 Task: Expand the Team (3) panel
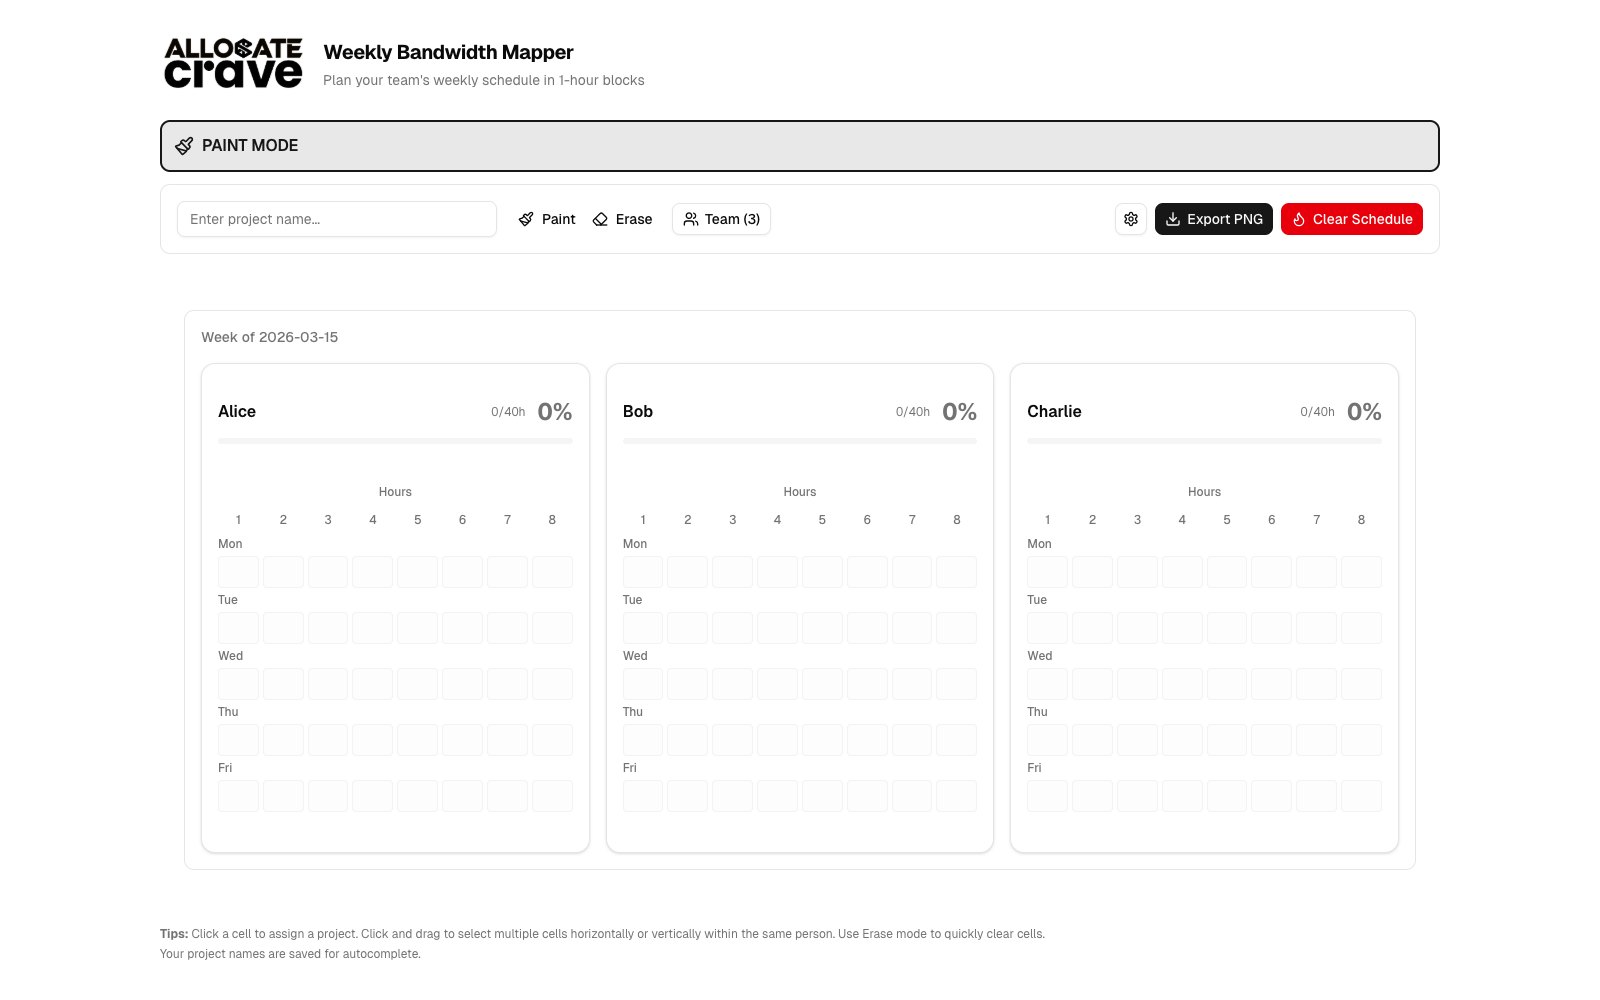click(721, 219)
